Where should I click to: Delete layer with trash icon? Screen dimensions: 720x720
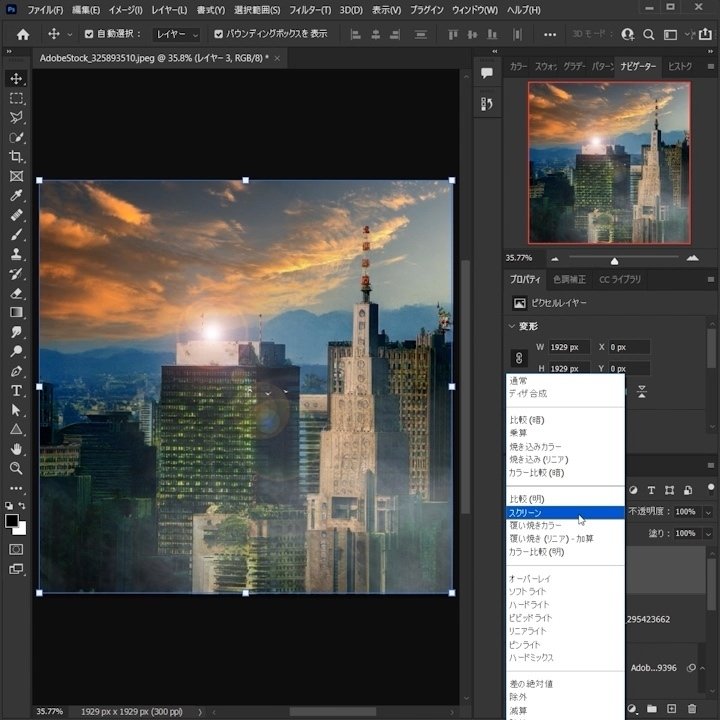(x=692, y=709)
